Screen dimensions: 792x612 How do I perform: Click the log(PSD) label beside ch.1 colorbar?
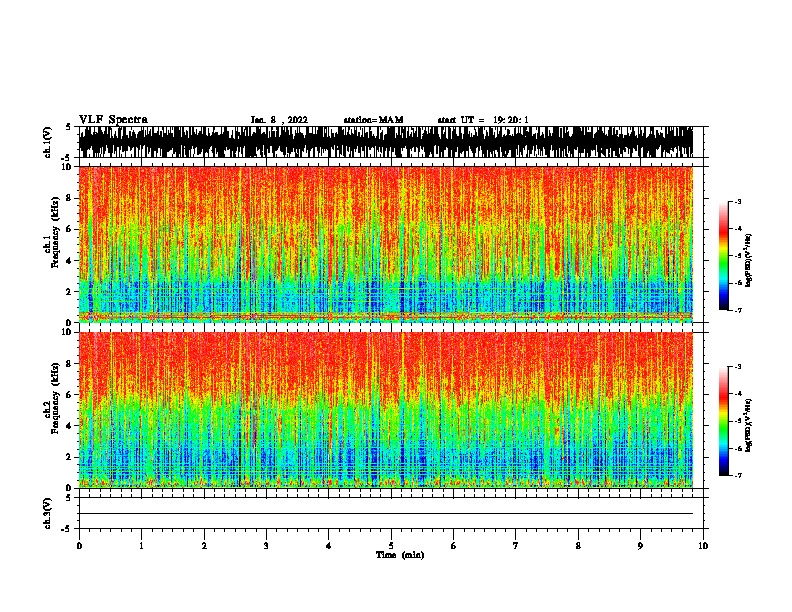coord(749,260)
